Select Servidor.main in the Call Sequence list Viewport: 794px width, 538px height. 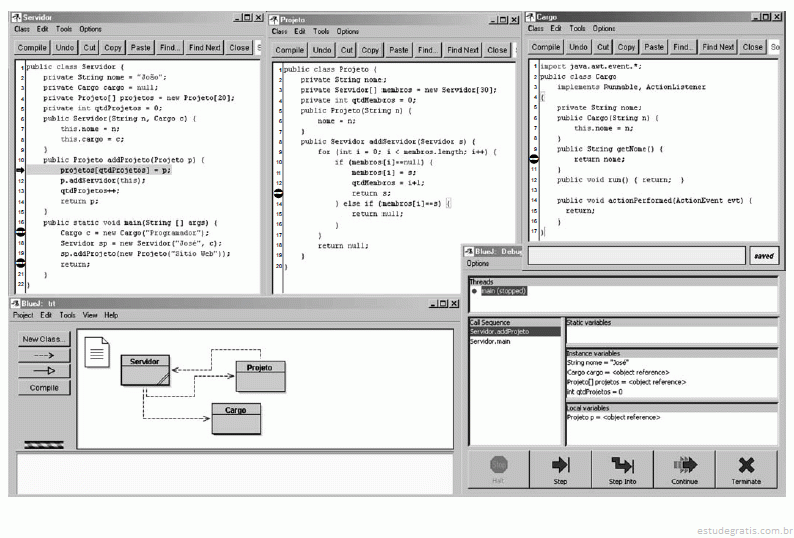click(491, 341)
